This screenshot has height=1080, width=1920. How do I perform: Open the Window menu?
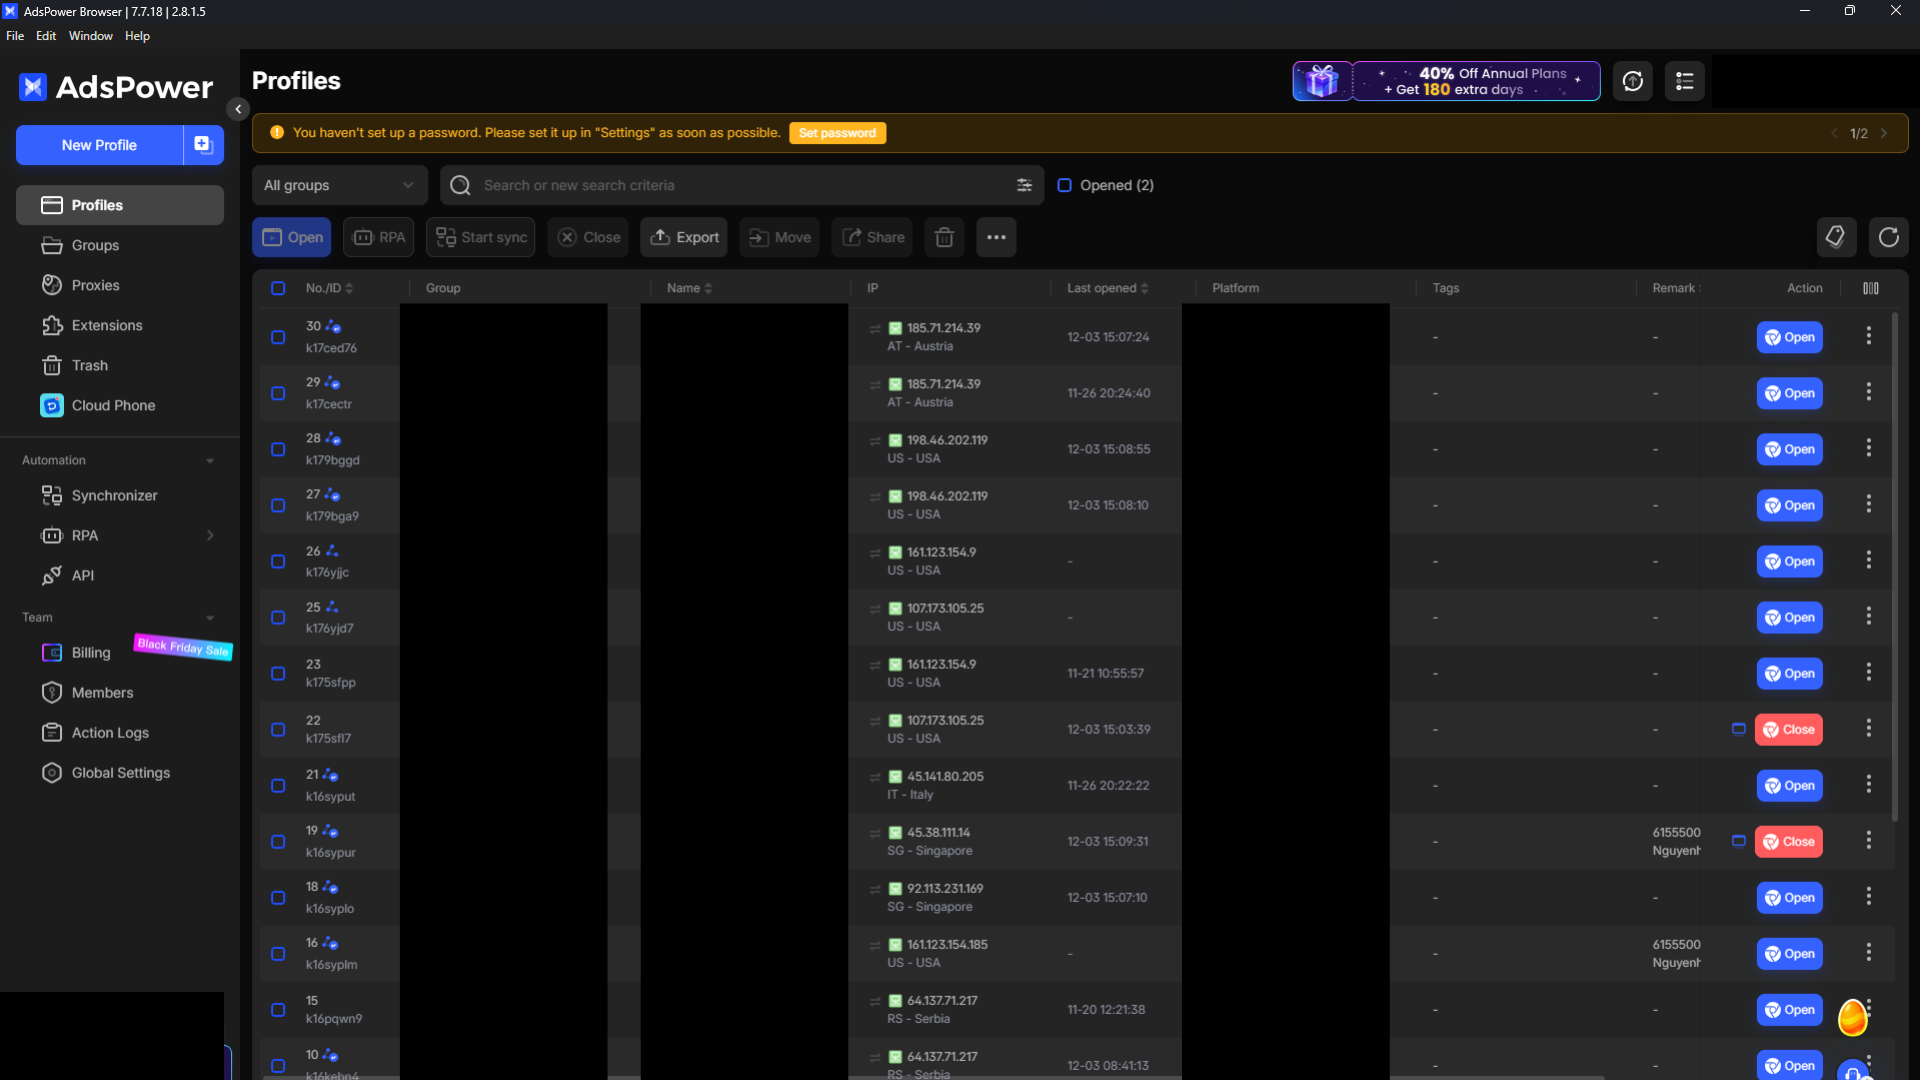(x=90, y=36)
